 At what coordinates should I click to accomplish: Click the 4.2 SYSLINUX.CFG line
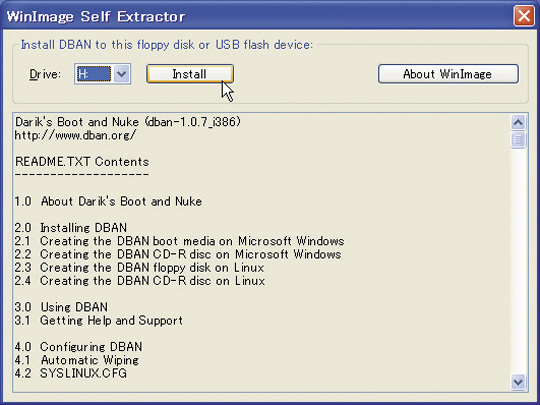click(x=71, y=373)
